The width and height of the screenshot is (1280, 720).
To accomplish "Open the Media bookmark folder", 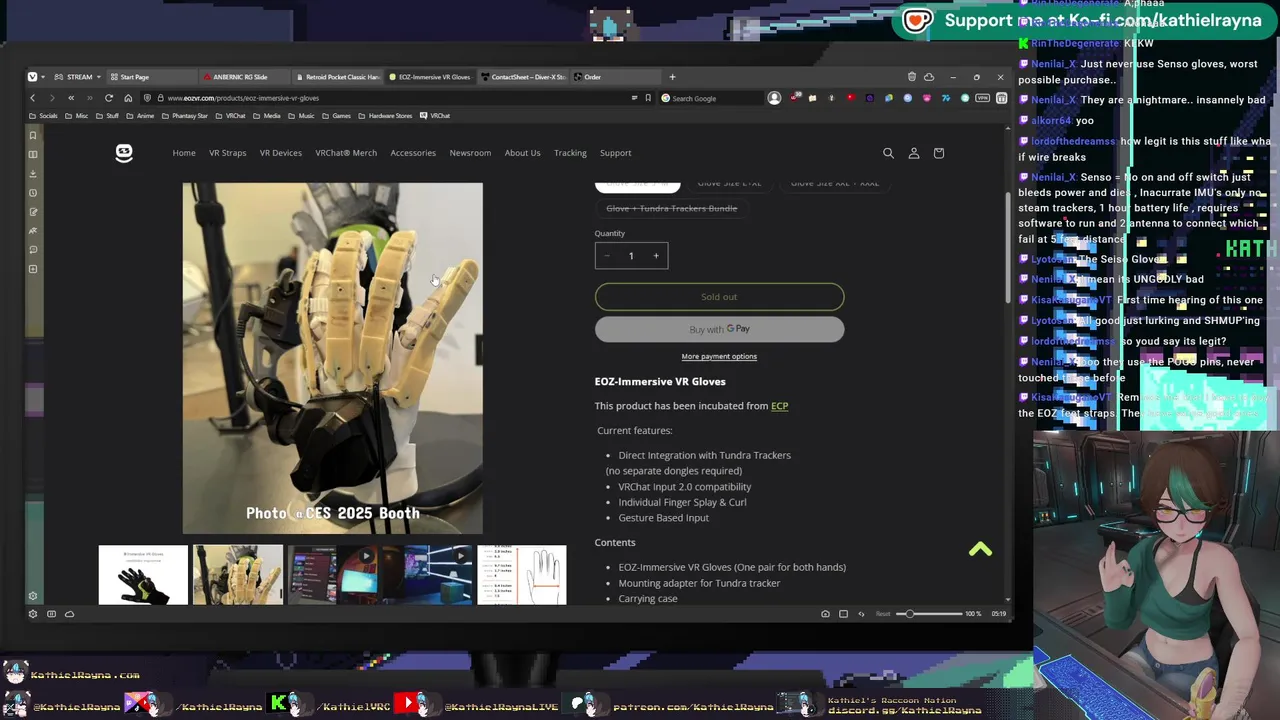I will coord(267,116).
